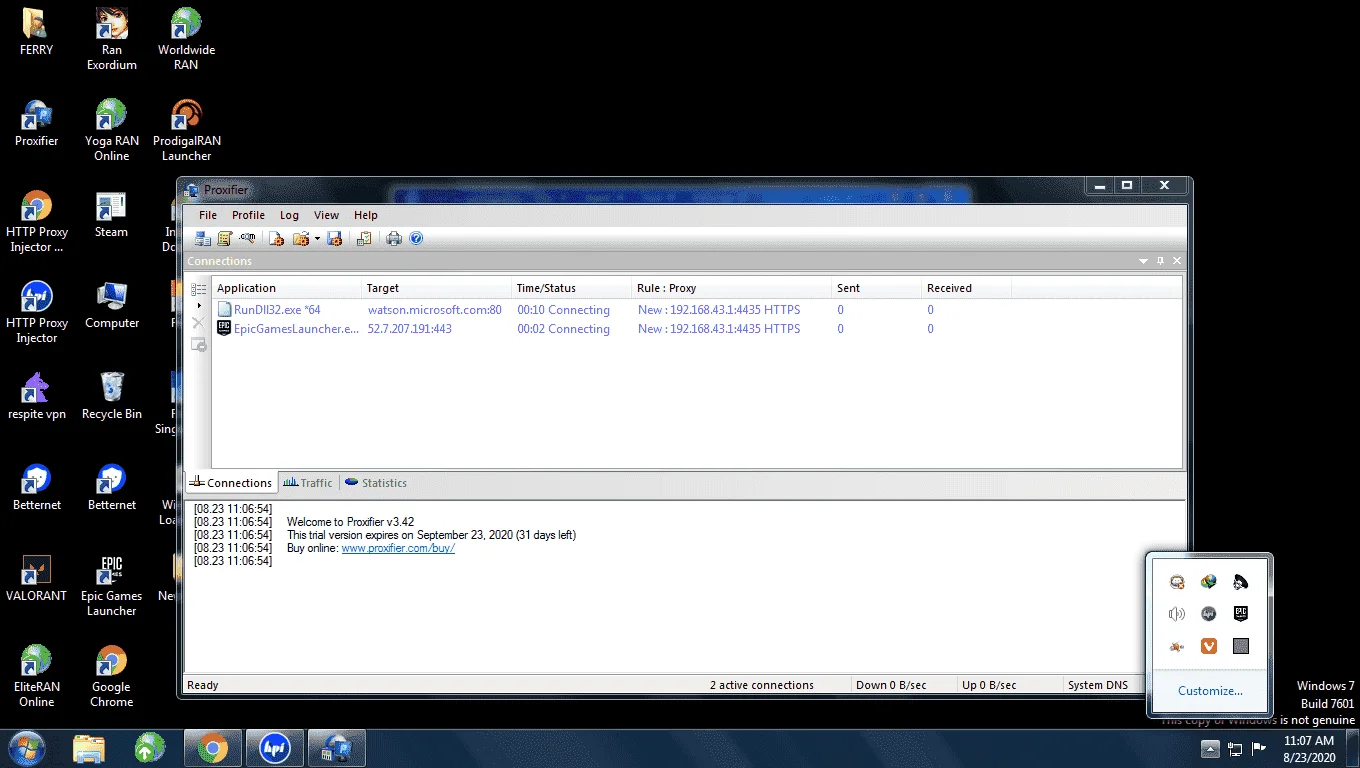1360x768 pixels.
Task: Click the System DNS status bar entry
Action: click(1098, 685)
